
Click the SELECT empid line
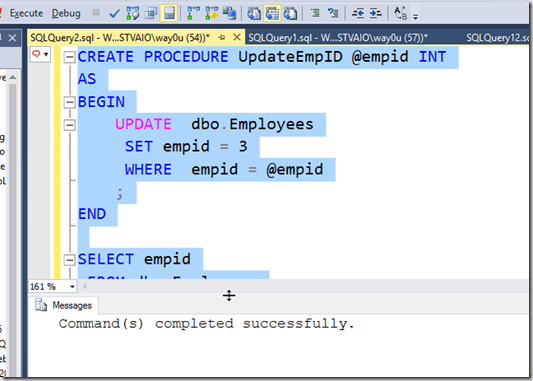134,259
